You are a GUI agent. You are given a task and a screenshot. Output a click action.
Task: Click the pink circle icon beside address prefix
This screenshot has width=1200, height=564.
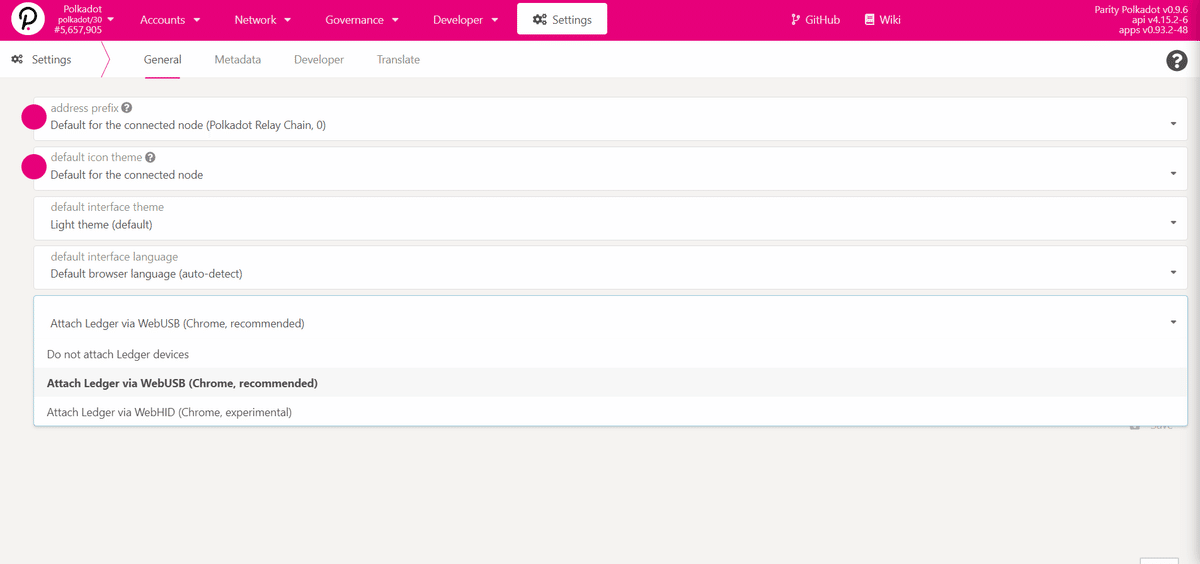tap(34, 117)
